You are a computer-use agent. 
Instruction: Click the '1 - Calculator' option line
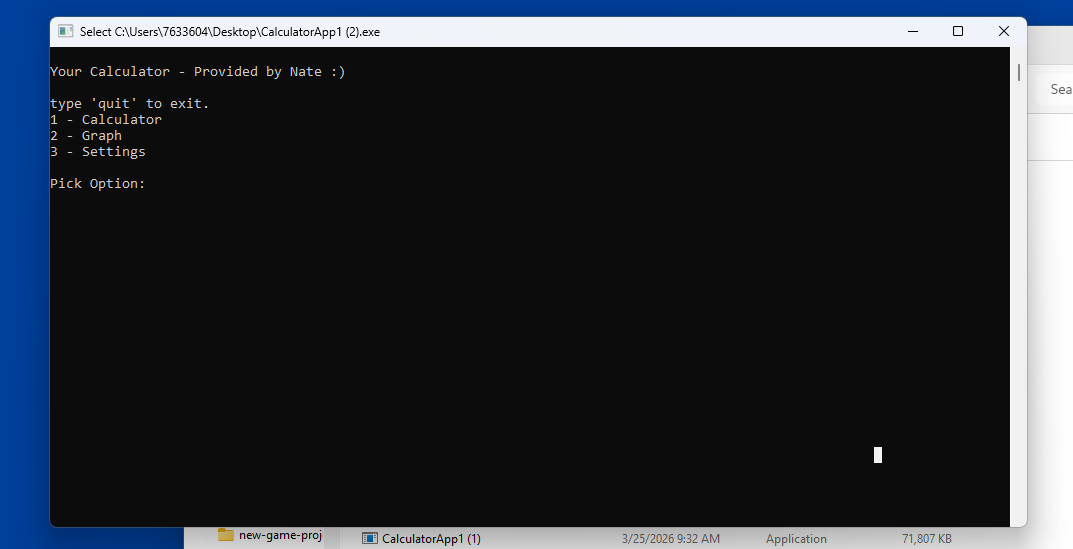coord(106,119)
